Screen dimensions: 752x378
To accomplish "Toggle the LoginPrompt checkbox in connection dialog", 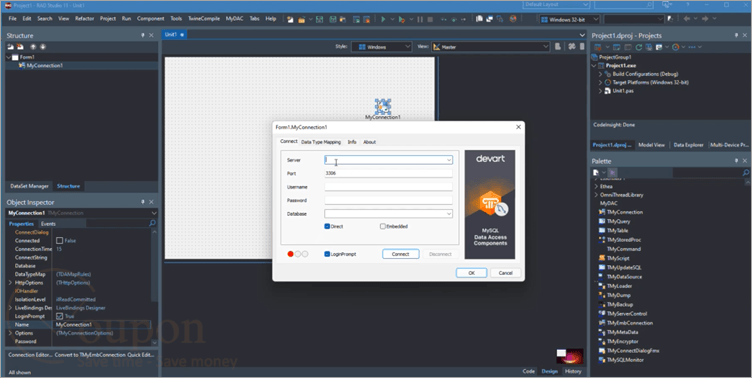I will tap(327, 254).
